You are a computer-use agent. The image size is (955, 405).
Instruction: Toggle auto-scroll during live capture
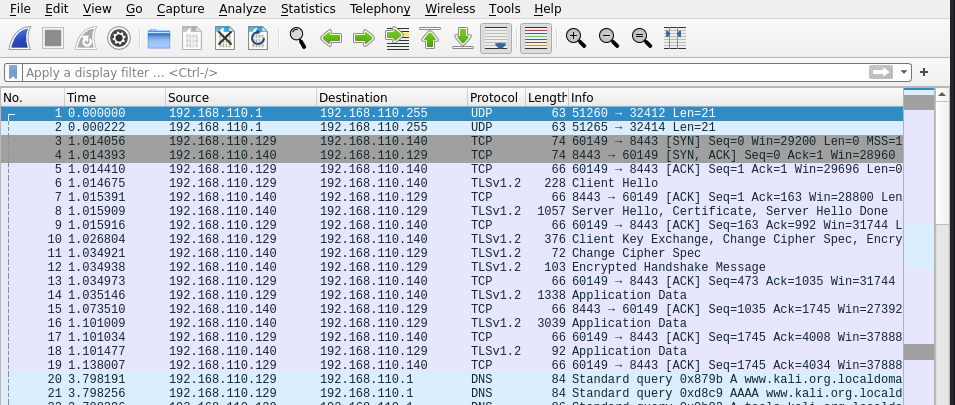(x=495, y=39)
